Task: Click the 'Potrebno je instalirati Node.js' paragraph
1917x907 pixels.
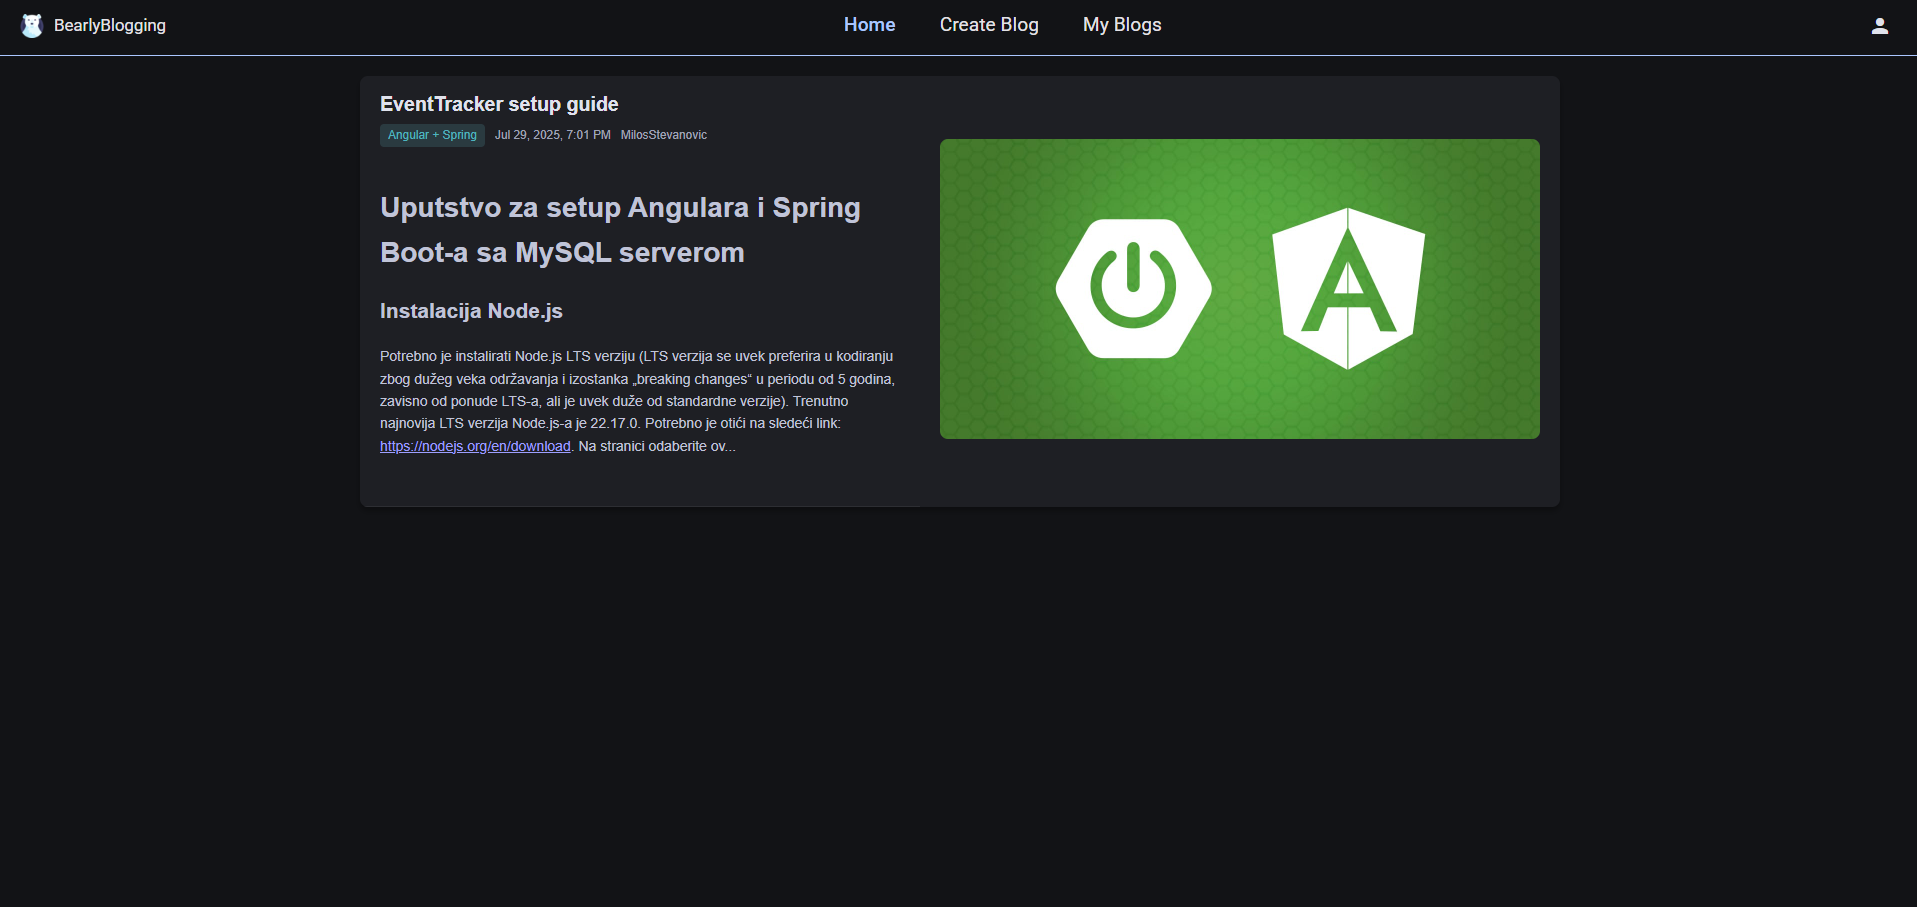Action: pyautogui.click(x=637, y=401)
